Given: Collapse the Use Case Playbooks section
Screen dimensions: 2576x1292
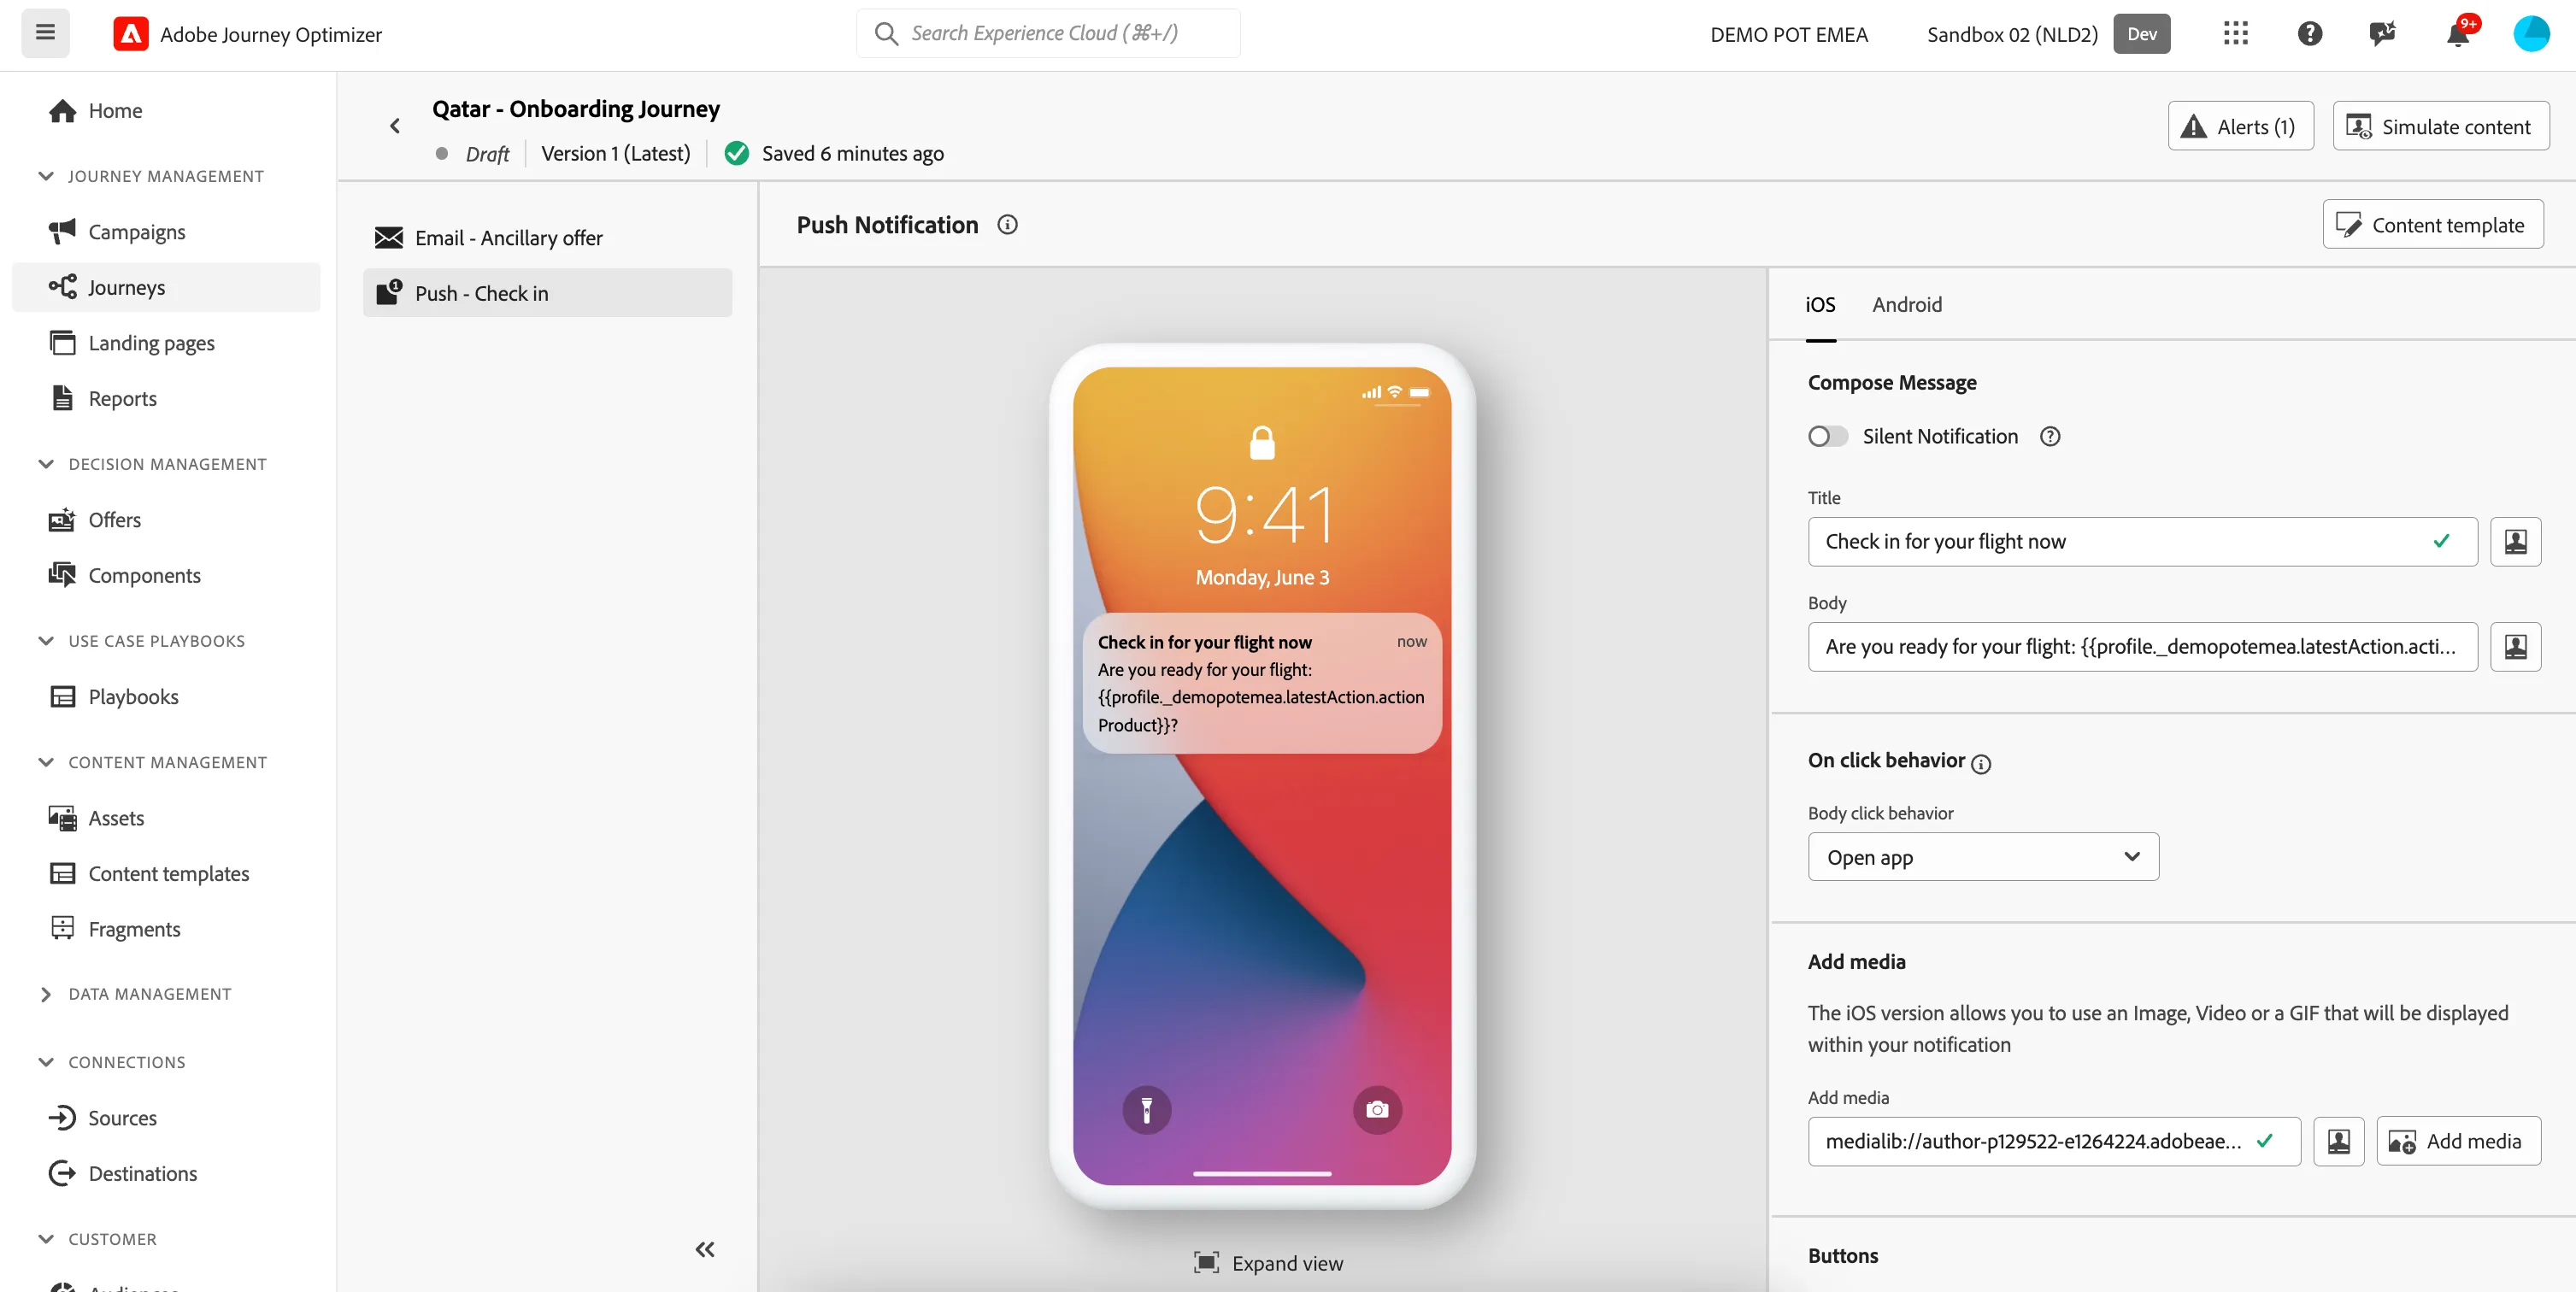Looking at the screenshot, I should coord(46,641).
